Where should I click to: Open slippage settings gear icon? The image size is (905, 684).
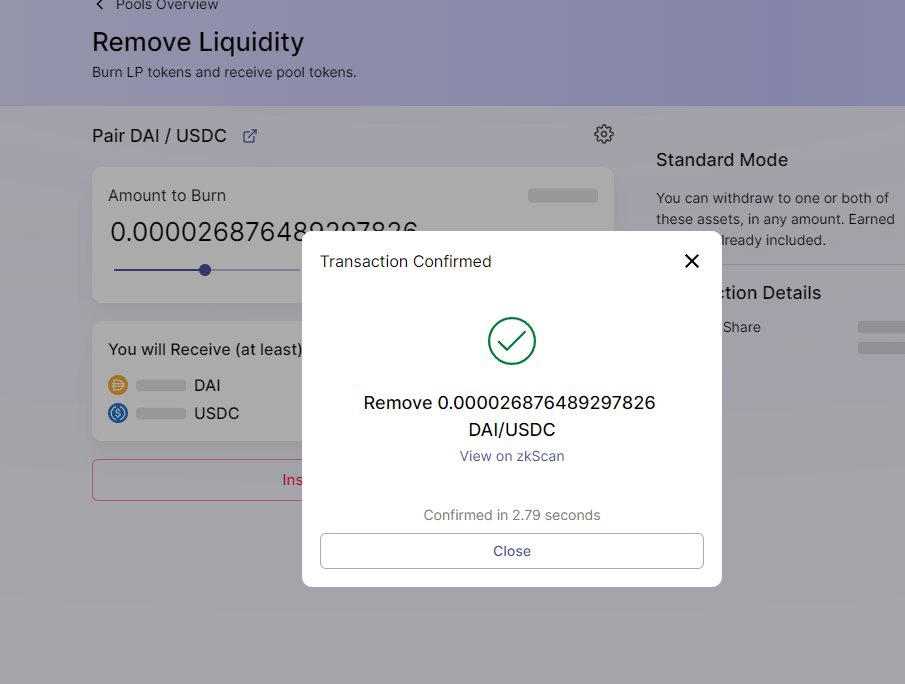[604, 134]
